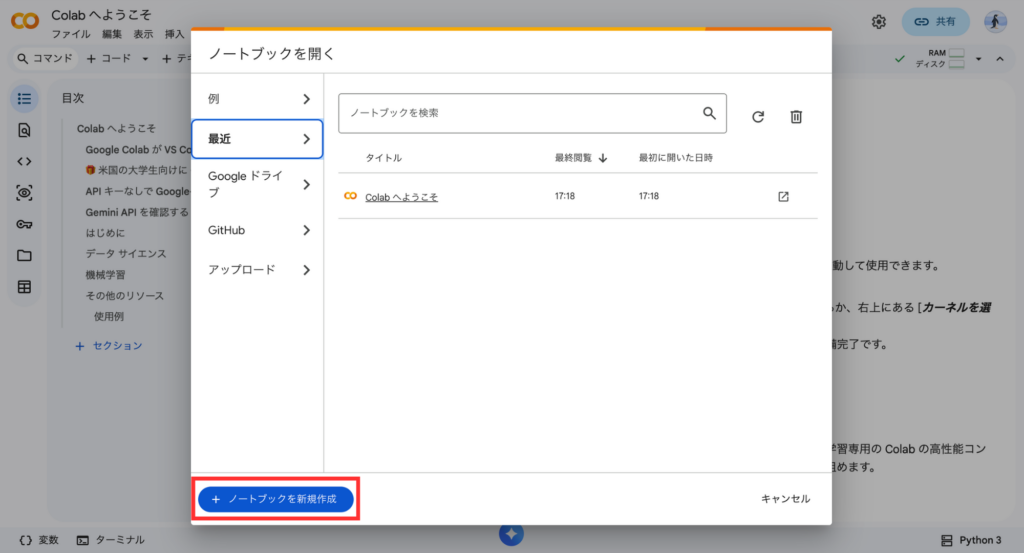The image size is (1024, 553).
Task: Click the ノートブックを検索 search field
Action: pos(532,114)
